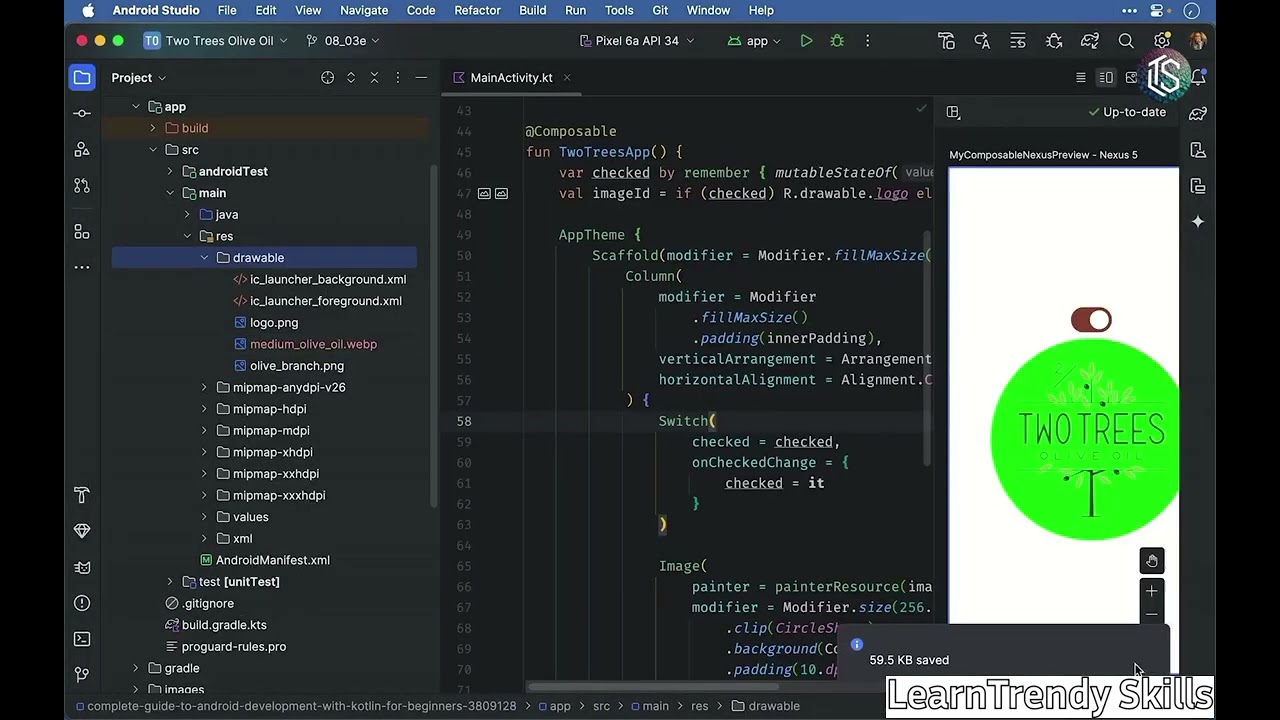Open the Running Devices tool window
1280x720 pixels.
[x=1198, y=186]
